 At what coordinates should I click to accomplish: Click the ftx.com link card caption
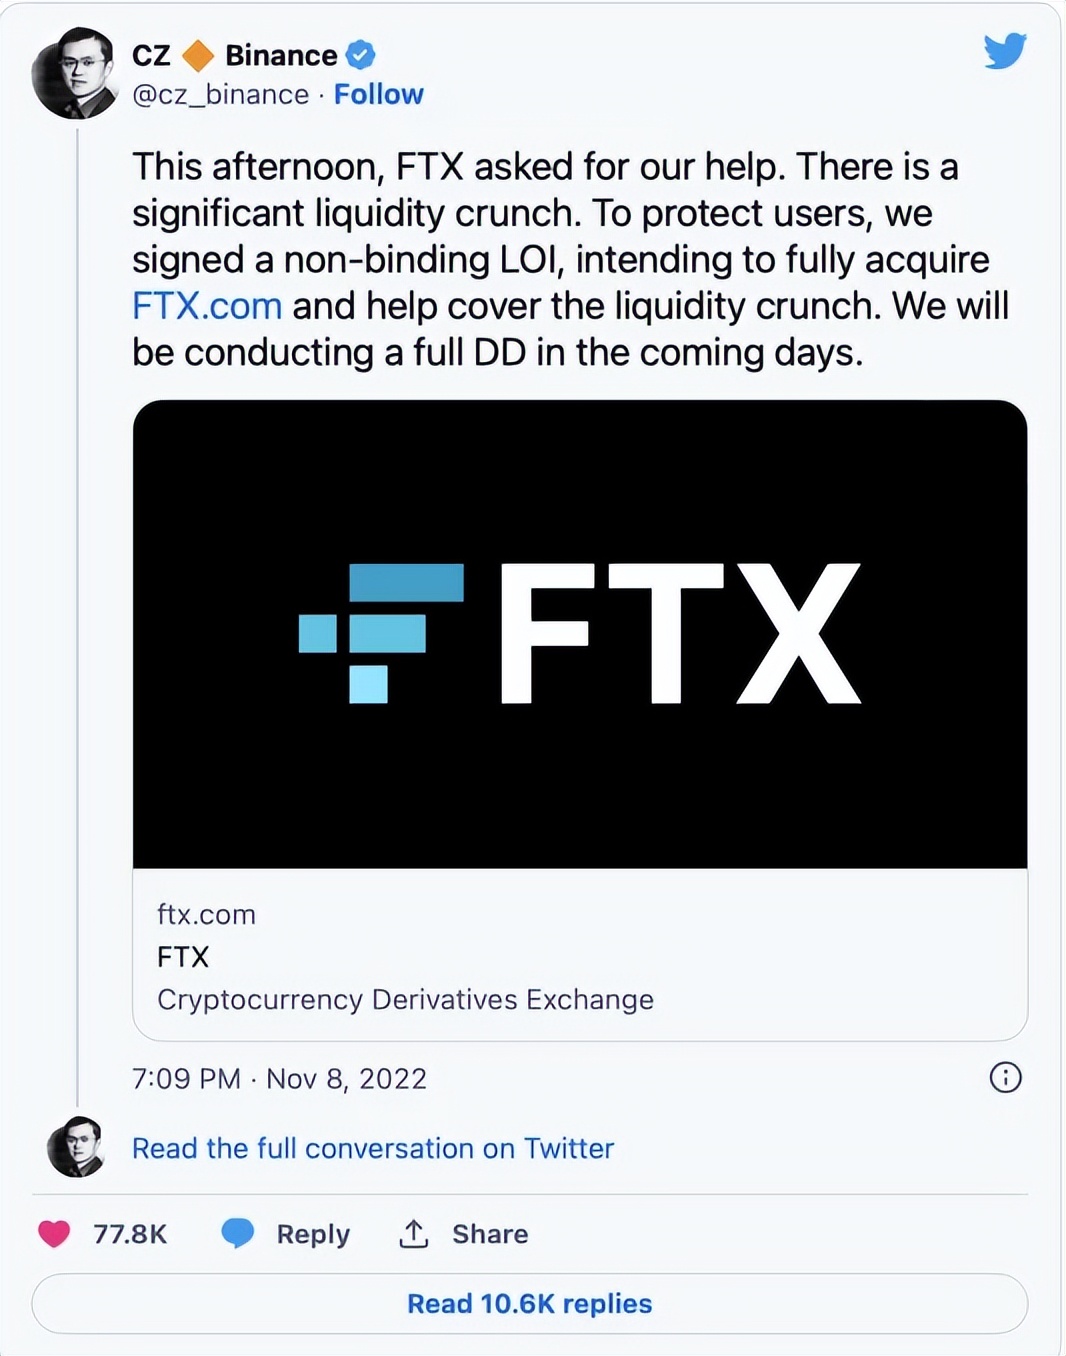pos(206,913)
